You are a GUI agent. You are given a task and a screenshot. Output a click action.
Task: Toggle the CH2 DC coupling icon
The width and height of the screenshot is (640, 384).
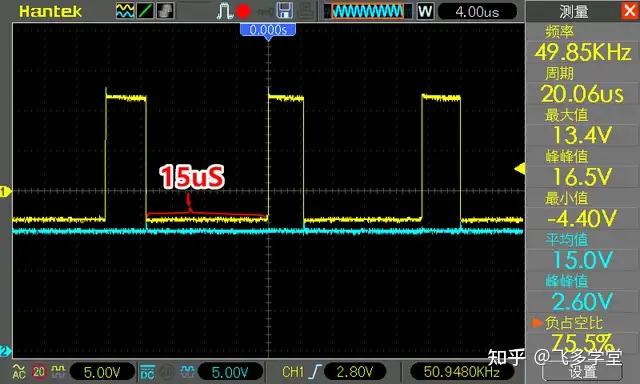[147, 372]
